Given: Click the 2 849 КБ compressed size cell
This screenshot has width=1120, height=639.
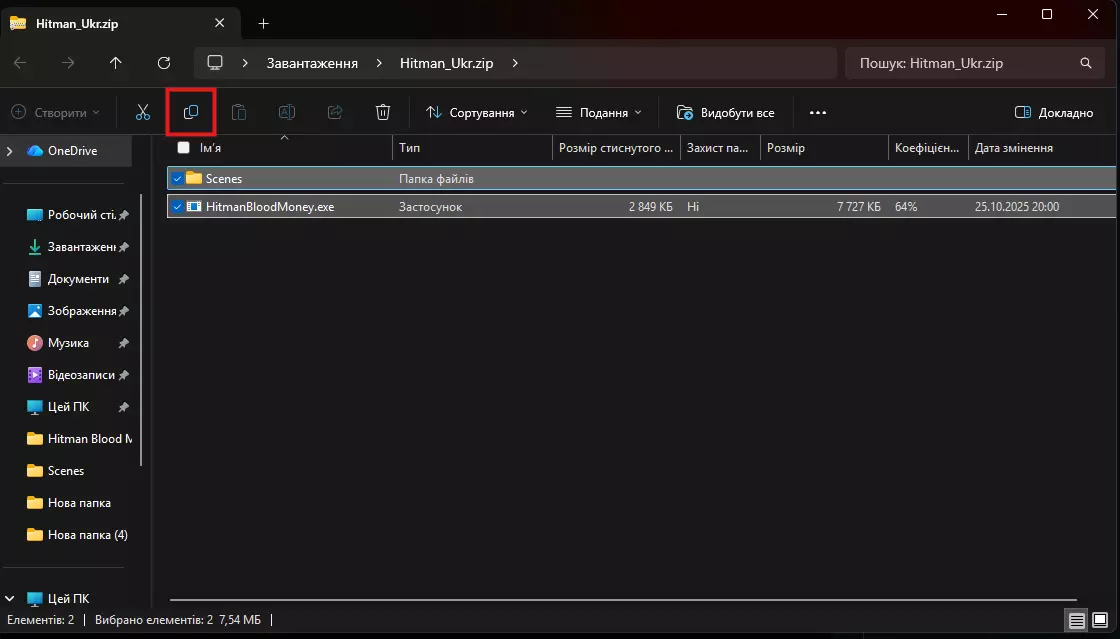Looking at the screenshot, I should coord(651,206).
